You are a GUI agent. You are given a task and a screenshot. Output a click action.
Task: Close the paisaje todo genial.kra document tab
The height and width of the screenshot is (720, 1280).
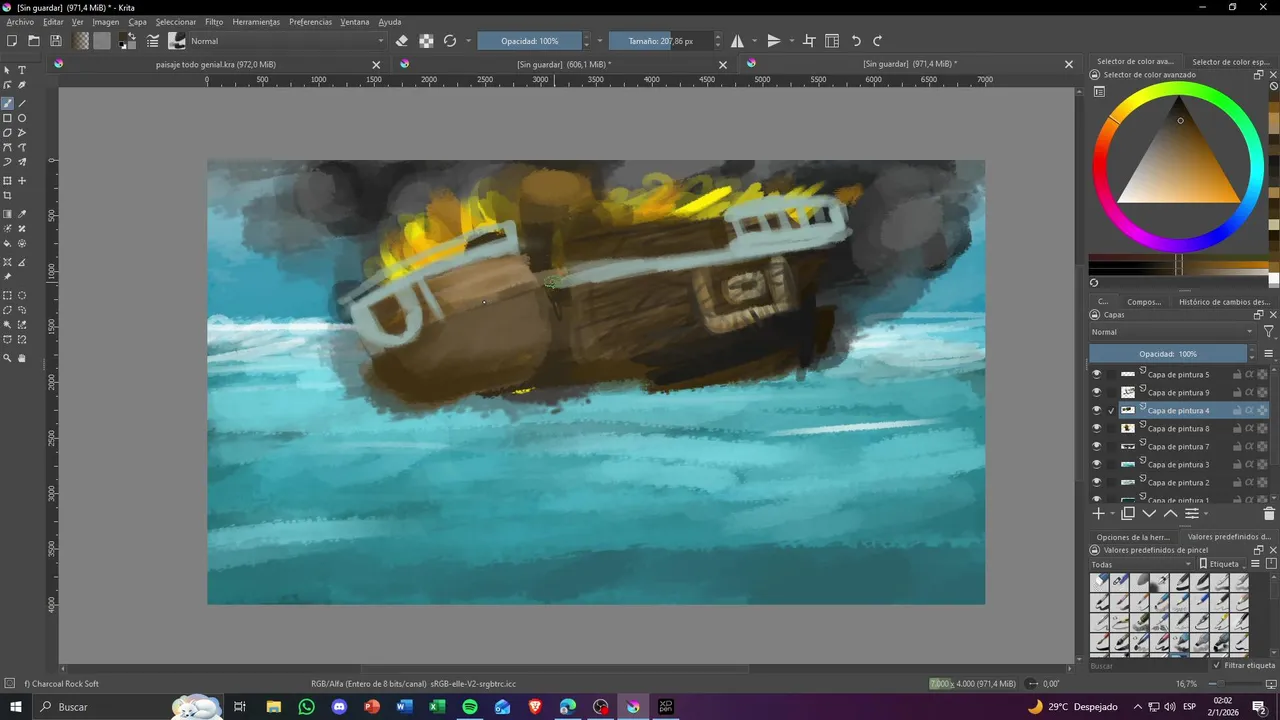tap(376, 64)
